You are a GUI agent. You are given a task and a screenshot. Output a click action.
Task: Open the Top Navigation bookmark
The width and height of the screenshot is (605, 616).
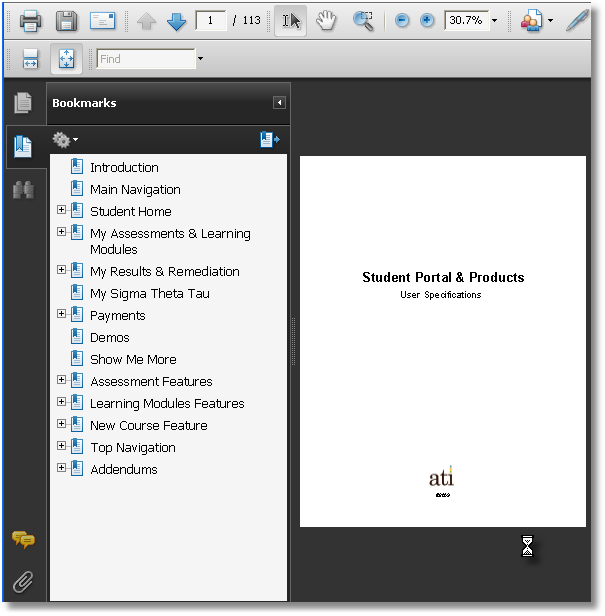click(133, 448)
